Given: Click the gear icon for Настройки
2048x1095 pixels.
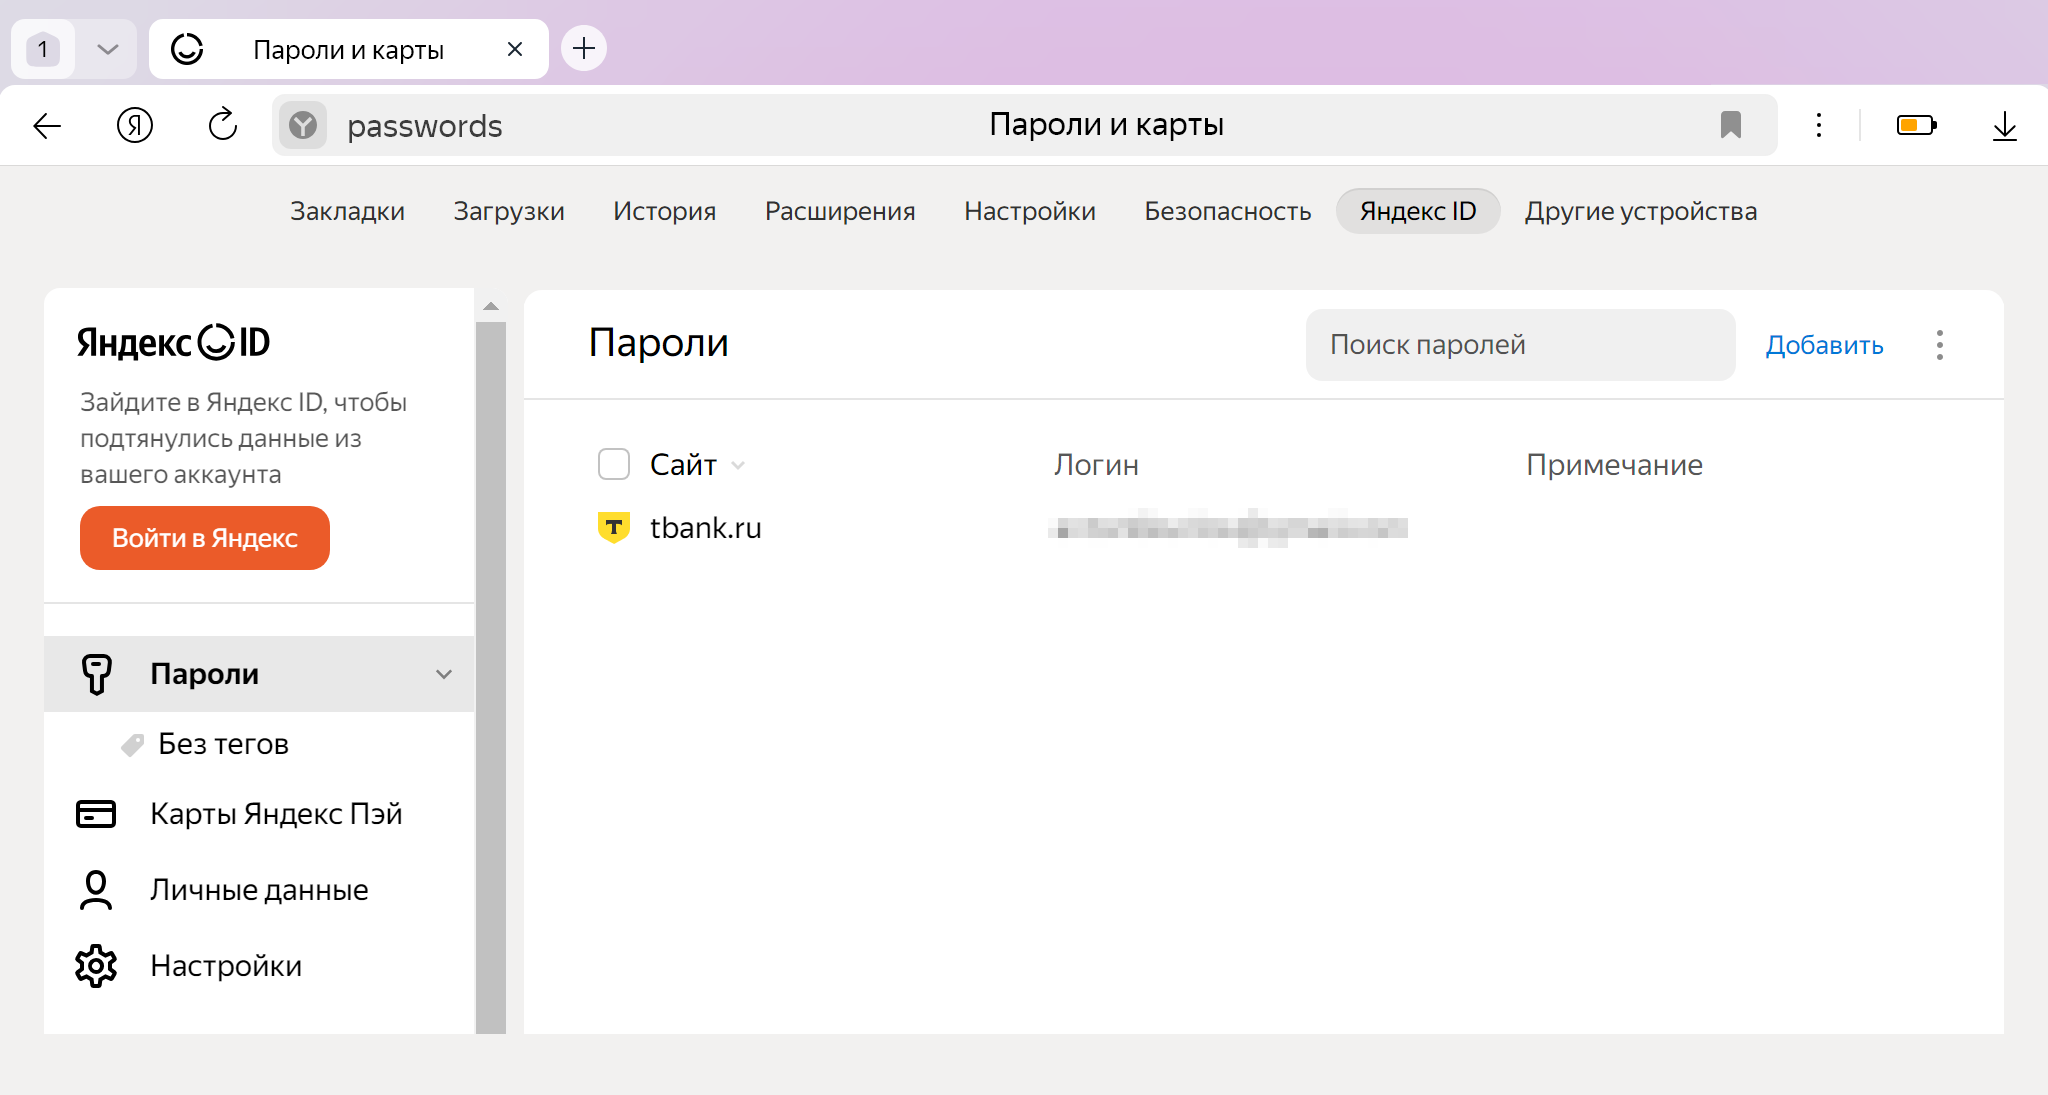Looking at the screenshot, I should coord(96,966).
